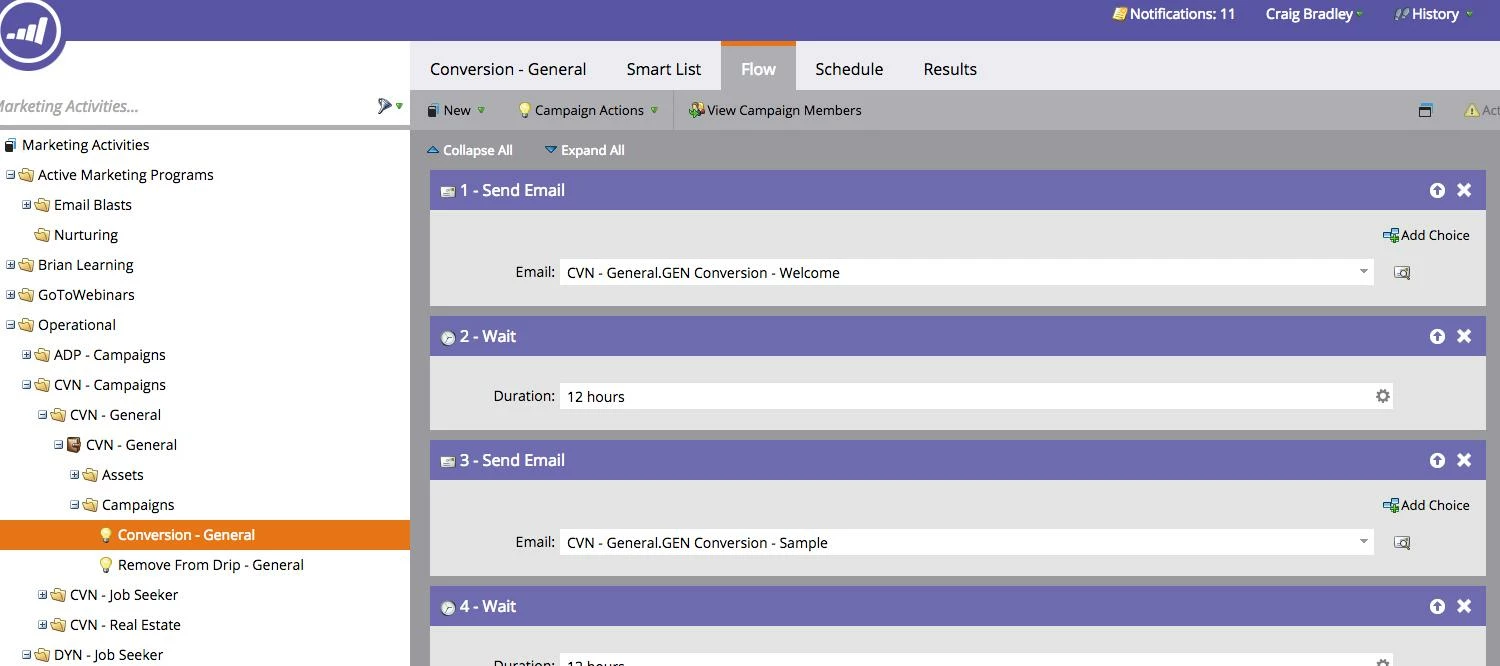Open the step 1 Email dropdown arrow
Image resolution: width=1500 pixels, height=666 pixels.
[1364, 272]
